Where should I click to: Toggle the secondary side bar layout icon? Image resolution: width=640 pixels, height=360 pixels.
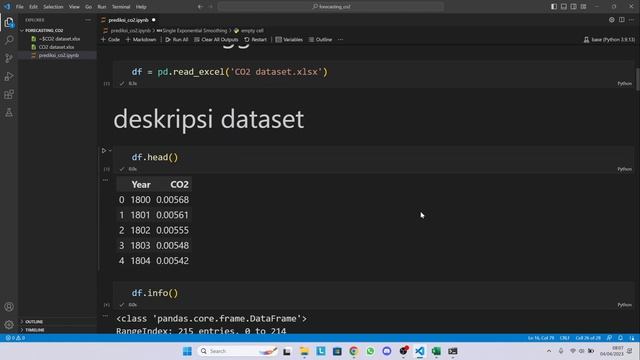pos(573,7)
